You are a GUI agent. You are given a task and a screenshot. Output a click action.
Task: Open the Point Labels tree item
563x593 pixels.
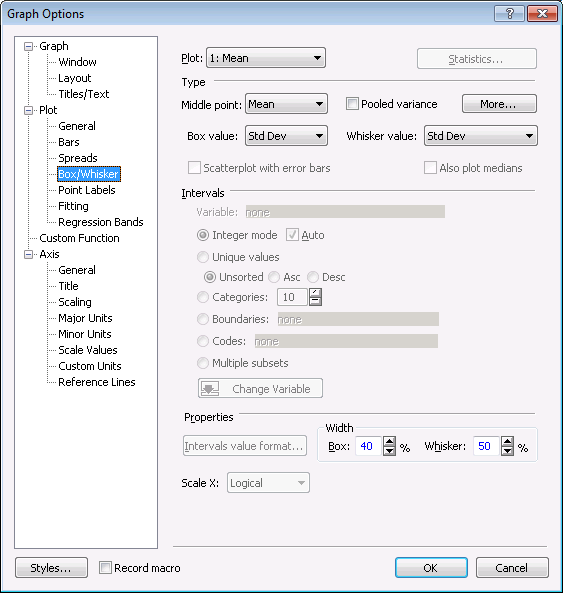pos(87,190)
